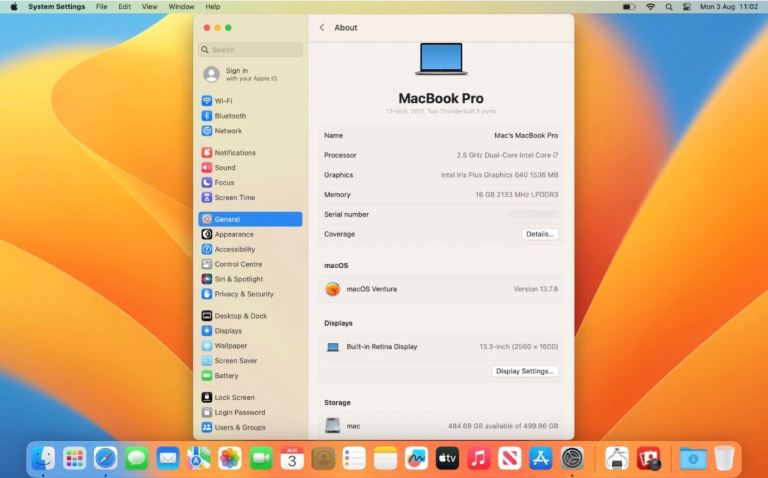Image resolution: width=768 pixels, height=478 pixels.
Task: Open Downloads folder in Dock
Action: [693, 459]
